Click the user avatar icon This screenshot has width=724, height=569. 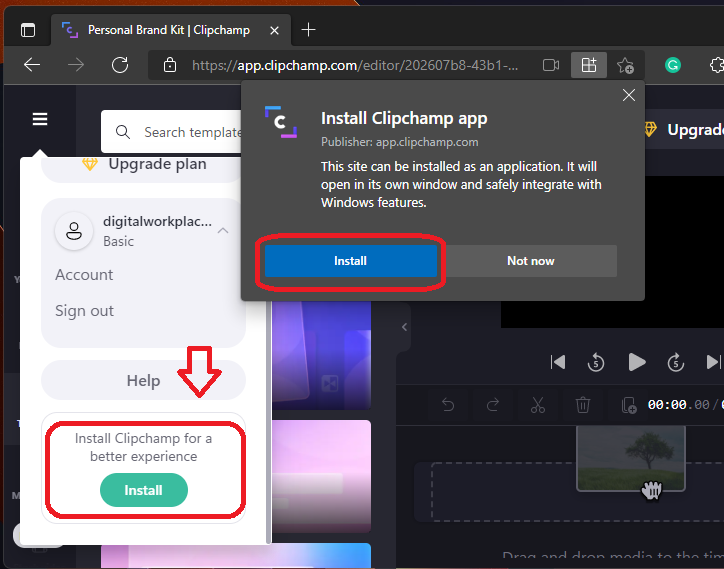(74, 231)
